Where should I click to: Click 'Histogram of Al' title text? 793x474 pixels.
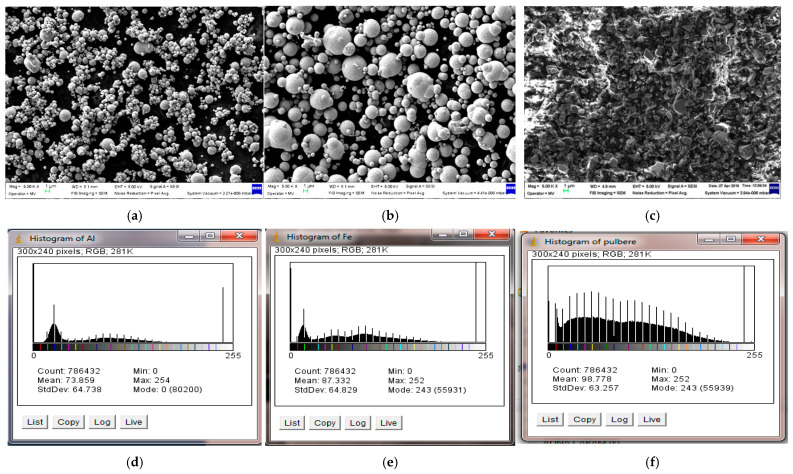[62, 238]
